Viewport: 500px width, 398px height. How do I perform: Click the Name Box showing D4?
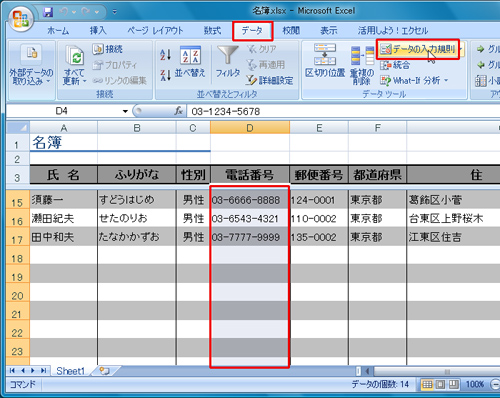pos(62,111)
